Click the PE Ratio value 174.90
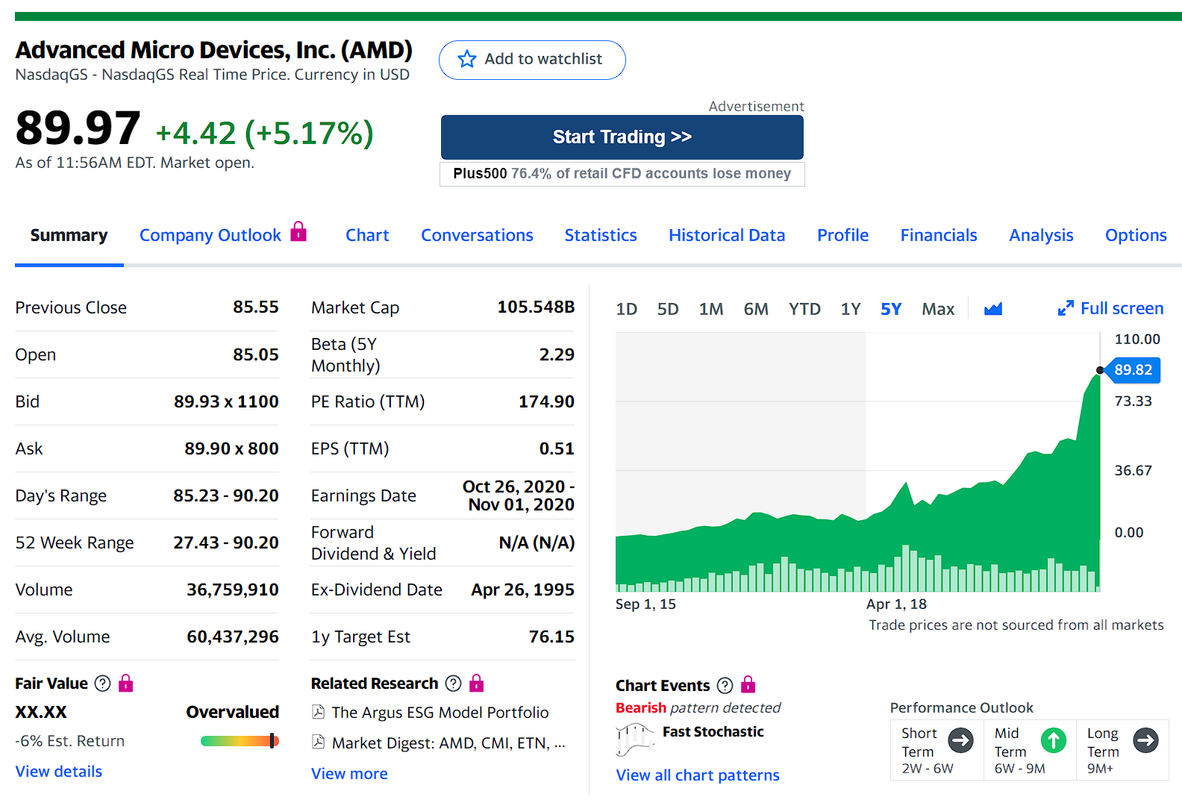This screenshot has width=1182, height=800. pos(547,401)
